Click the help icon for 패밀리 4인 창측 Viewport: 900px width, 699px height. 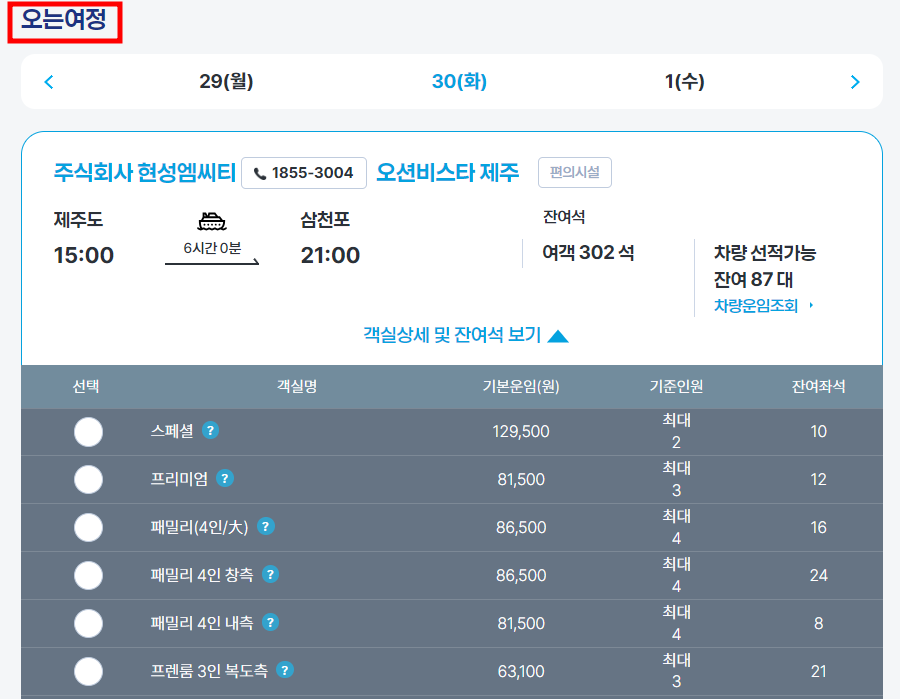point(270,575)
